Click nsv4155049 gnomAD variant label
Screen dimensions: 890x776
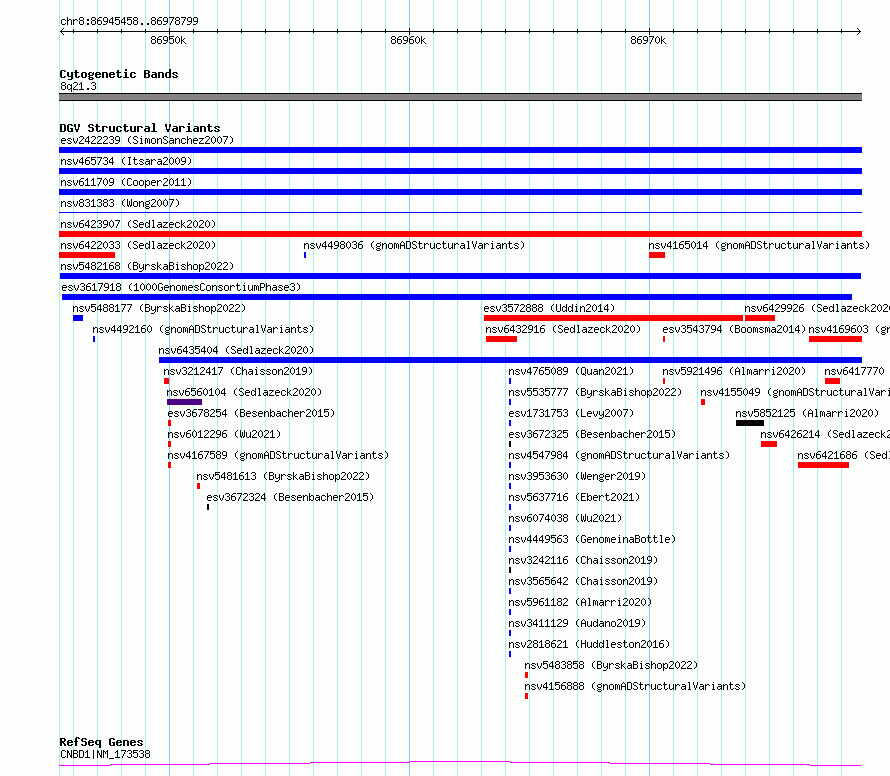click(x=795, y=392)
